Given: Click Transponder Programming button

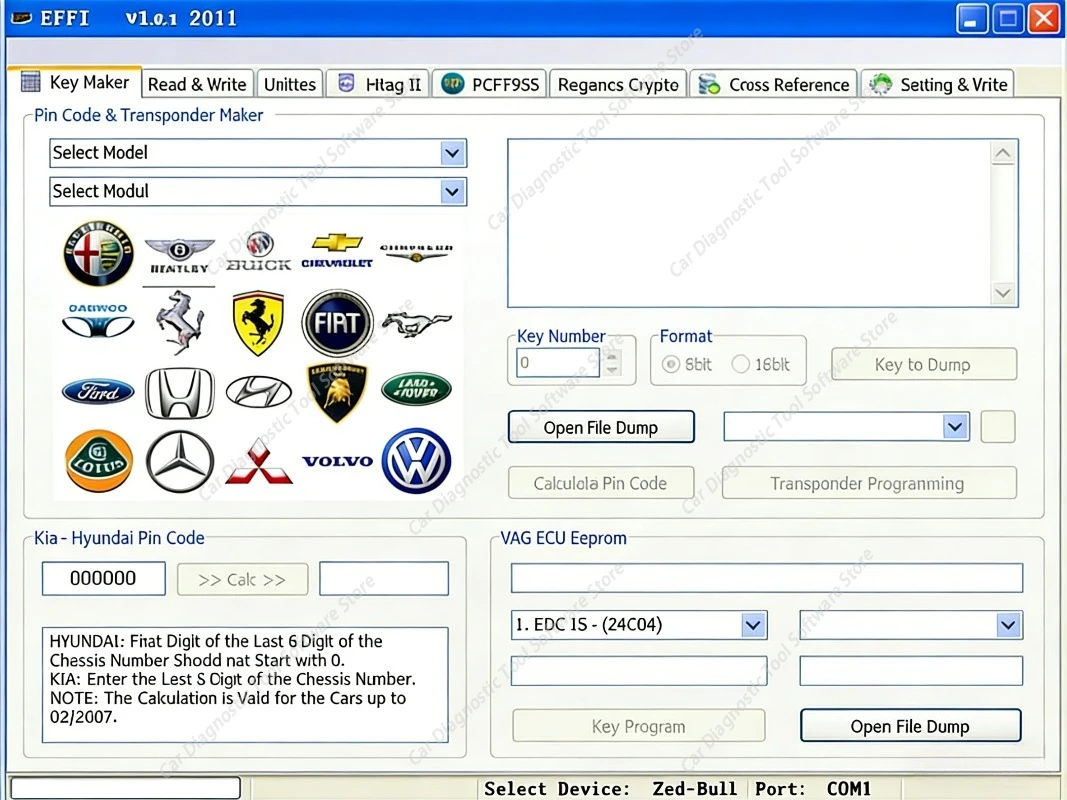Looking at the screenshot, I should pyautogui.click(x=869, y=483).
